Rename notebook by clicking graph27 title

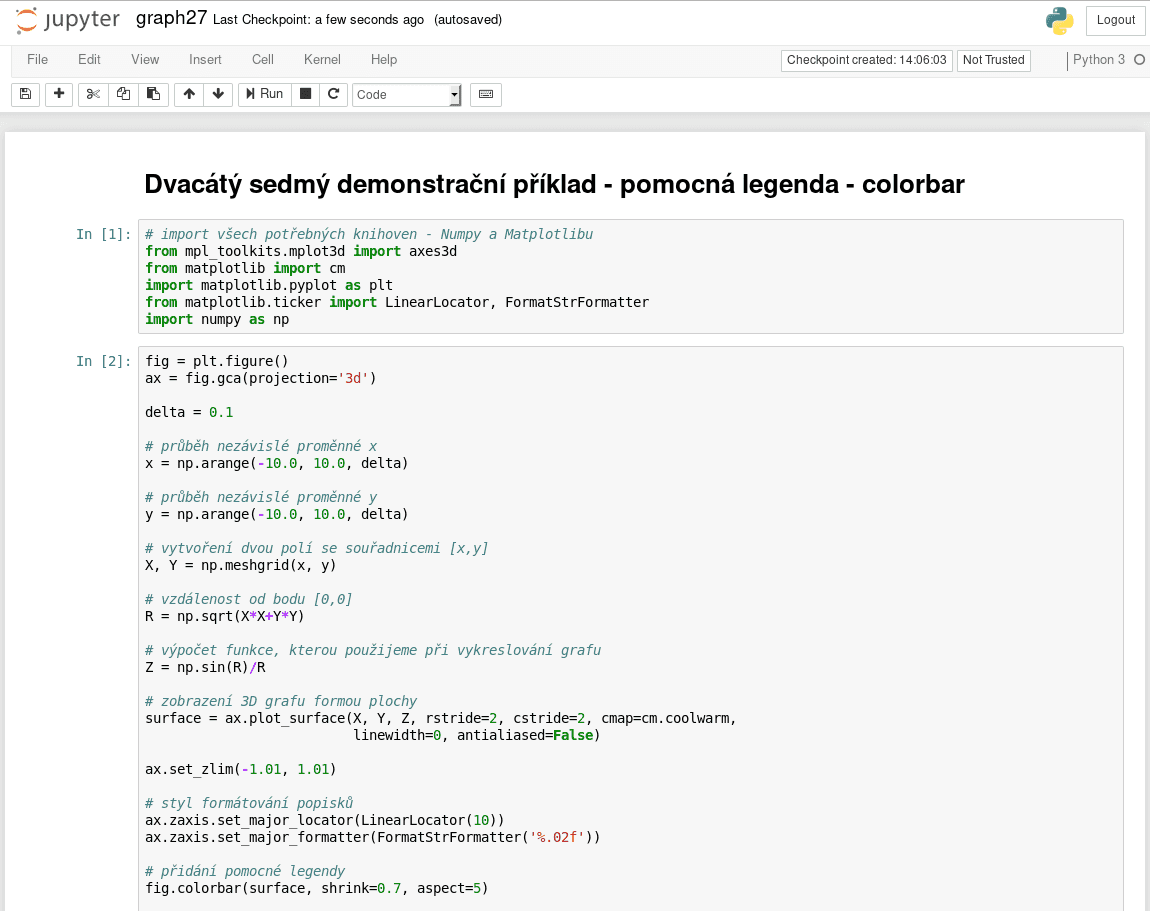[172, 18]
